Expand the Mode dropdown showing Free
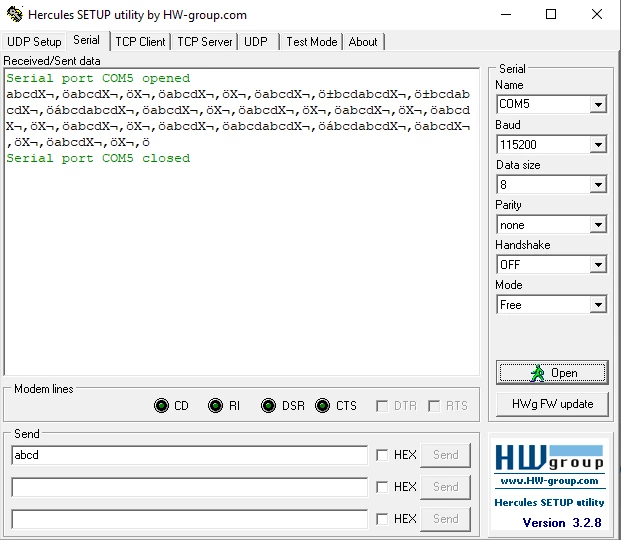Viewport: 621px width, 540px height. click(598, 305)
